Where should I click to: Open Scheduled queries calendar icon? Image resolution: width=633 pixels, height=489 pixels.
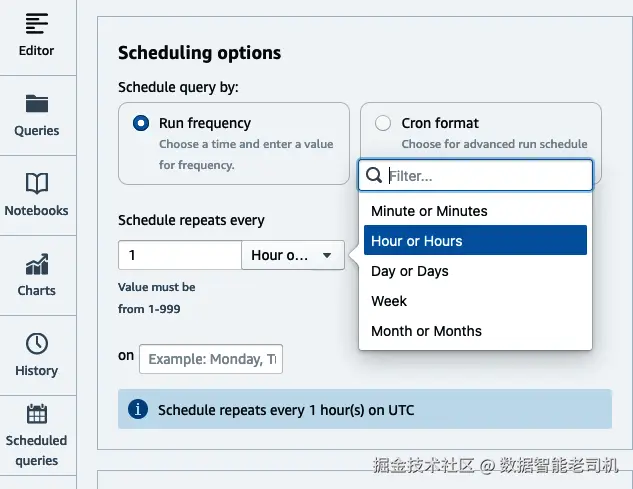(x=37, y=414)
